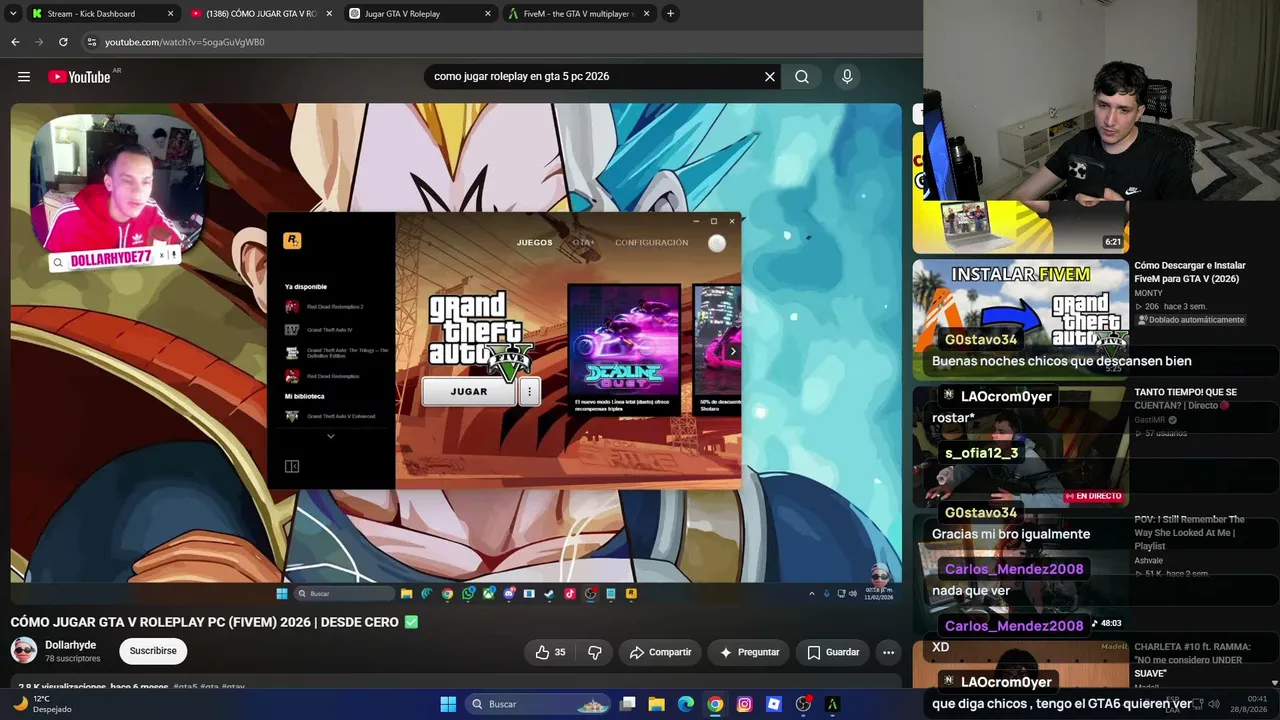
Task: Click the Windows taskbar search box
Action: (x=539, y=704)
